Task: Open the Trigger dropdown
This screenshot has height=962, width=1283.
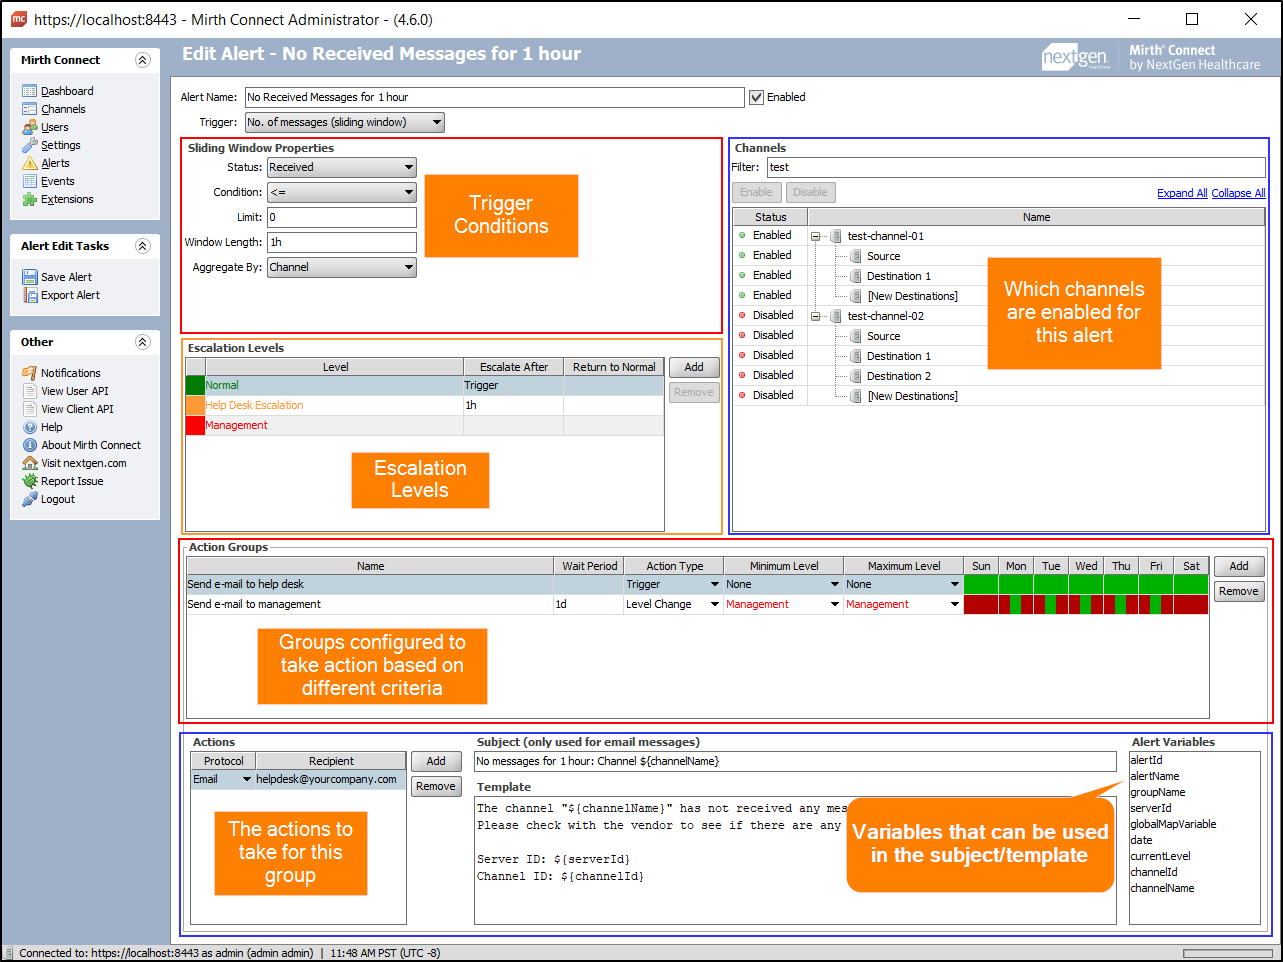Action: tap(345, 122)
